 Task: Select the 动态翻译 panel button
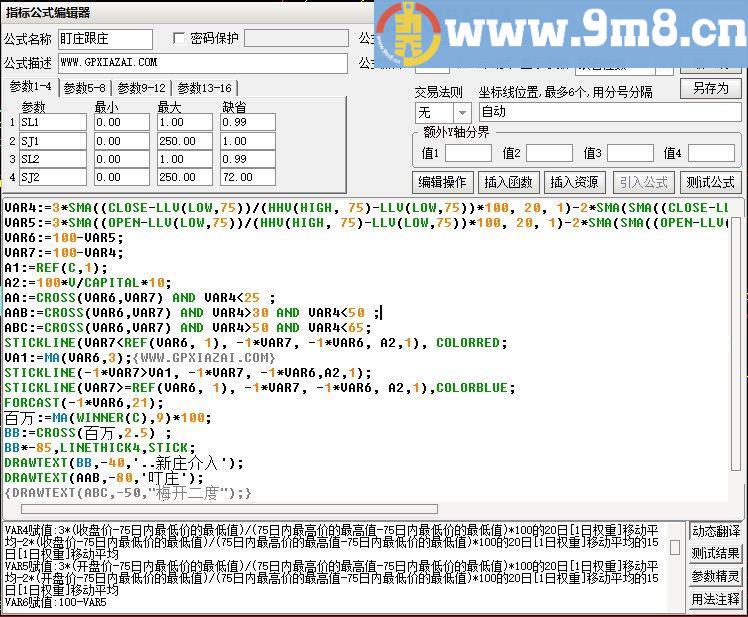click(716, 531)
